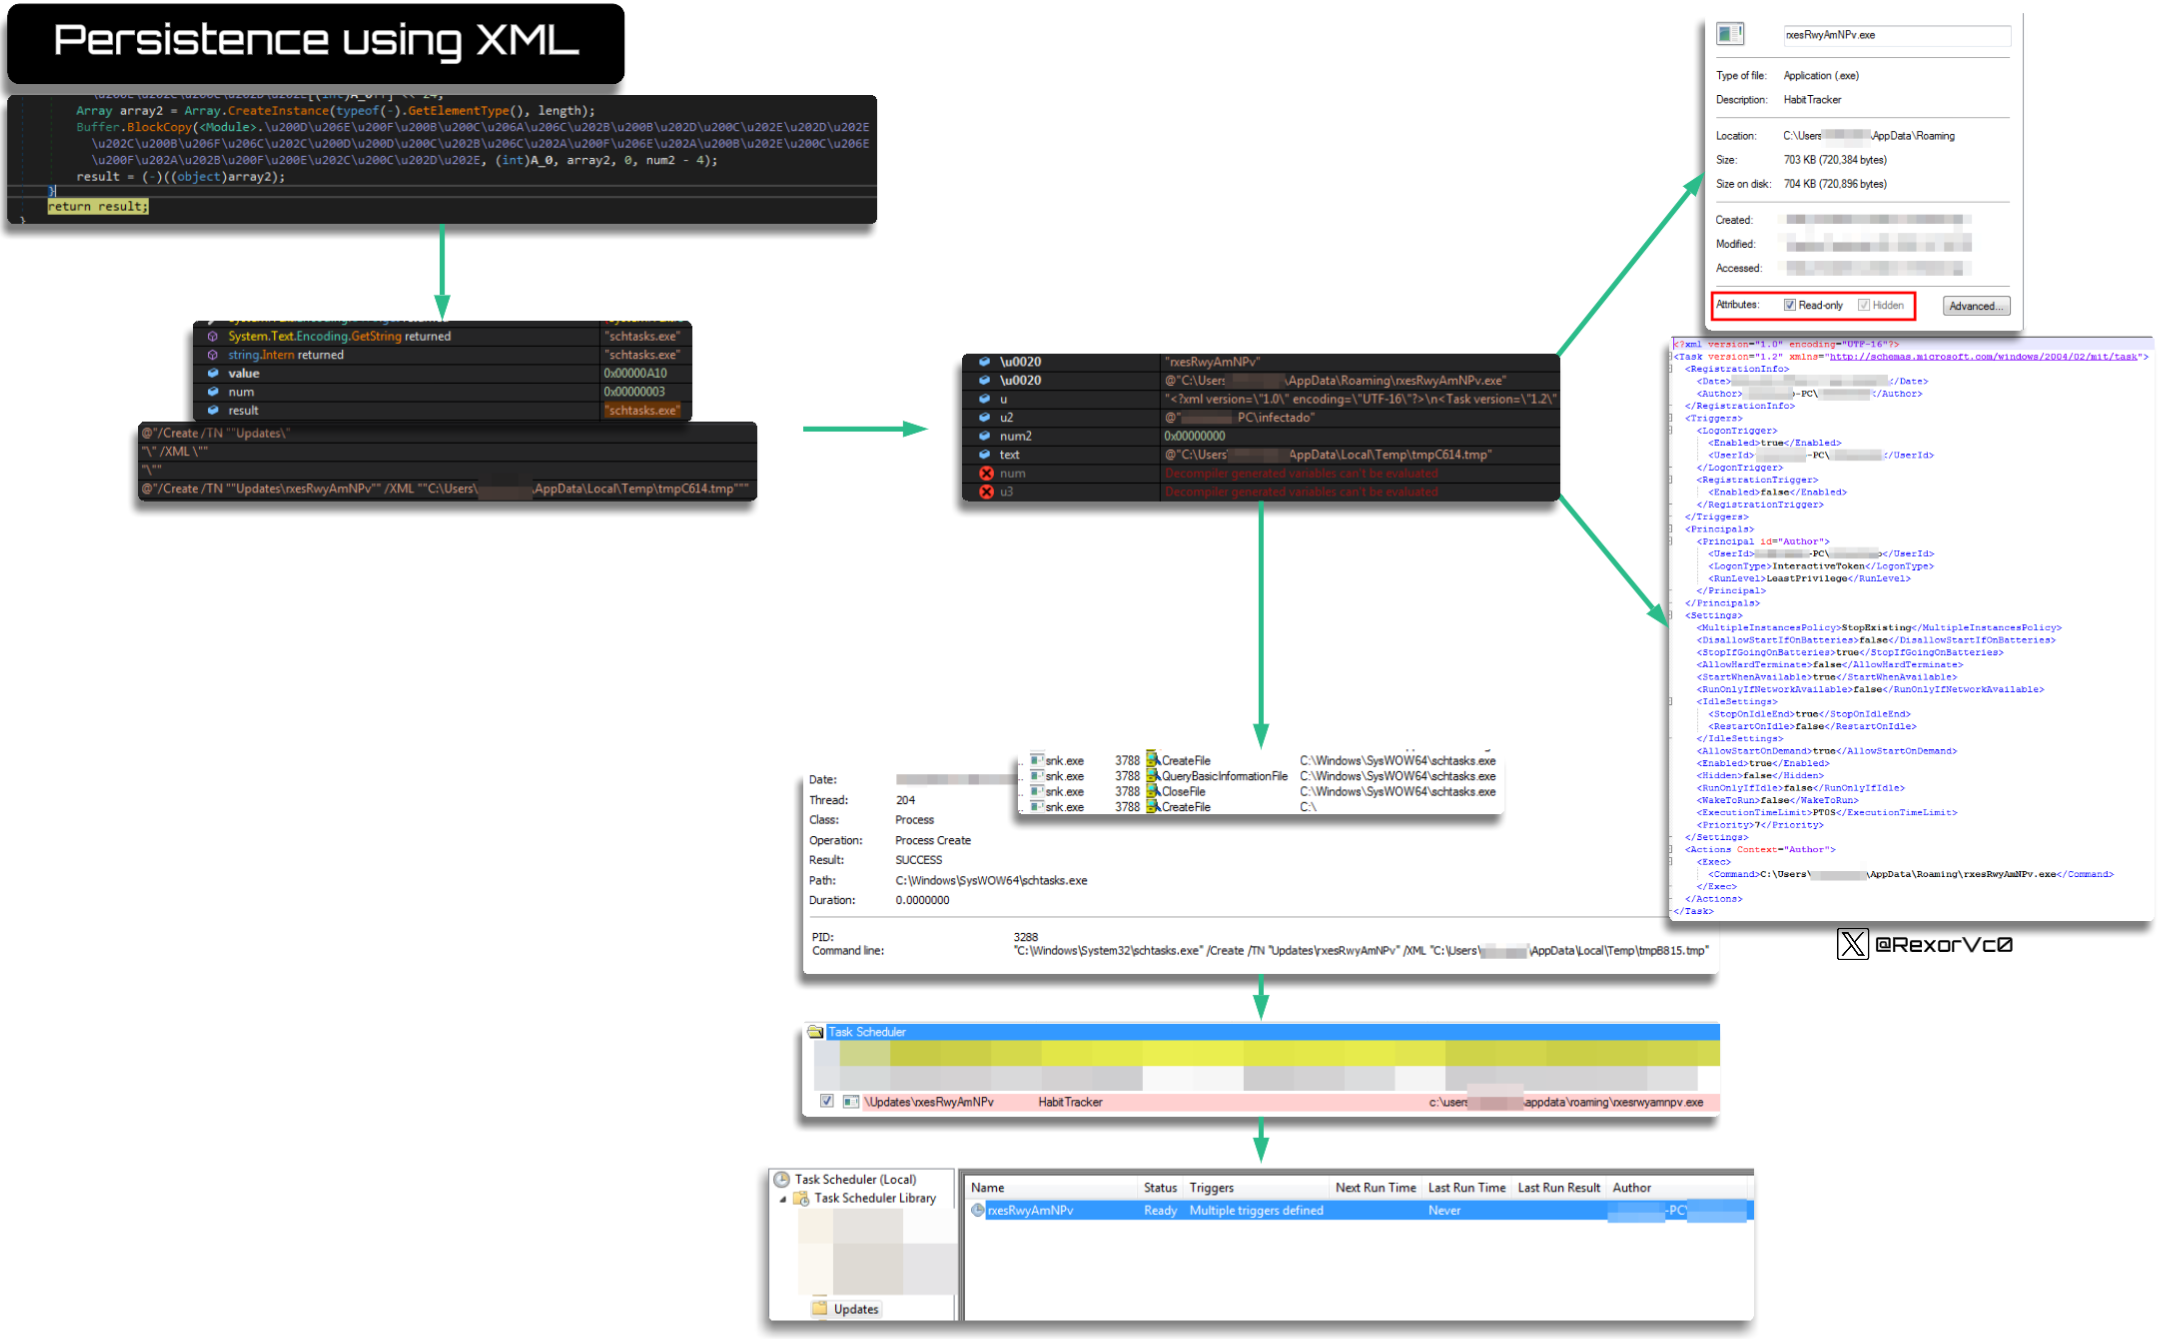Click the X logo beside @RexorVc0
Image resolution: width=2165 pixels, height=1339 pixels.
point(1852,944)
